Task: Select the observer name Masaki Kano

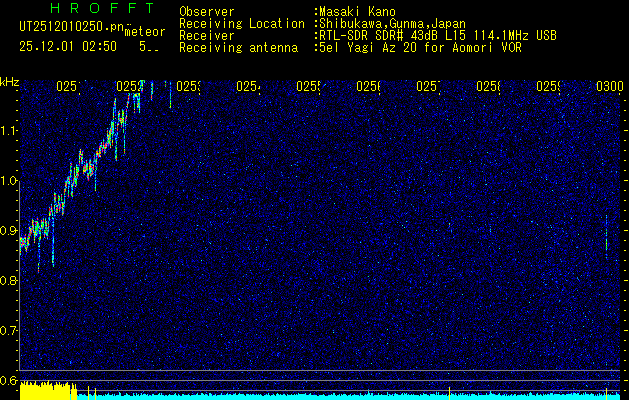Action: click(357, 12)
